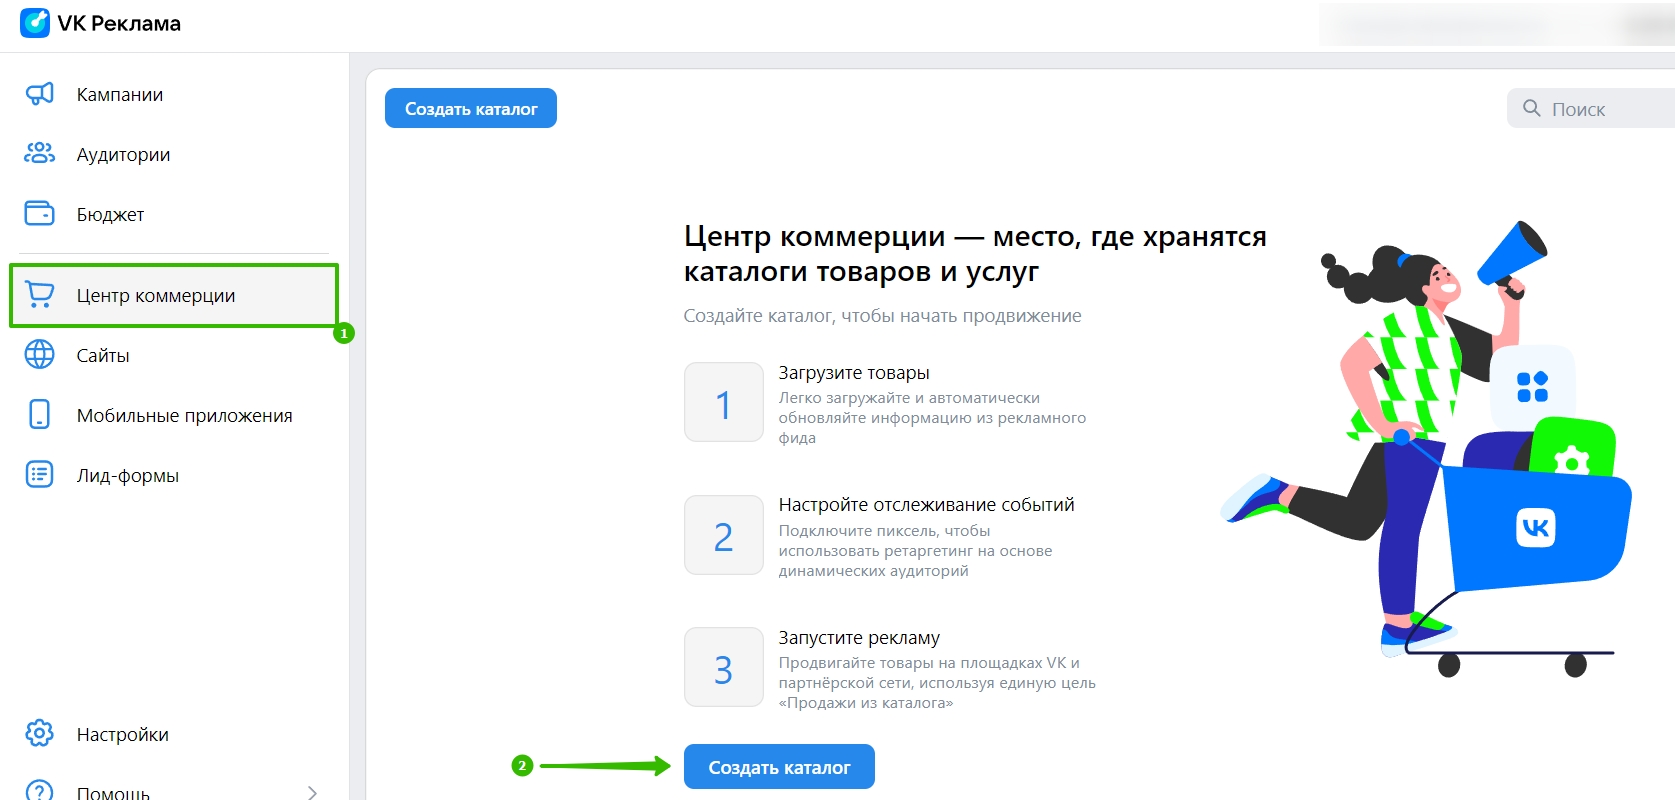
Task: Click the question mark icon for Помощь
Action: point(39,792)
